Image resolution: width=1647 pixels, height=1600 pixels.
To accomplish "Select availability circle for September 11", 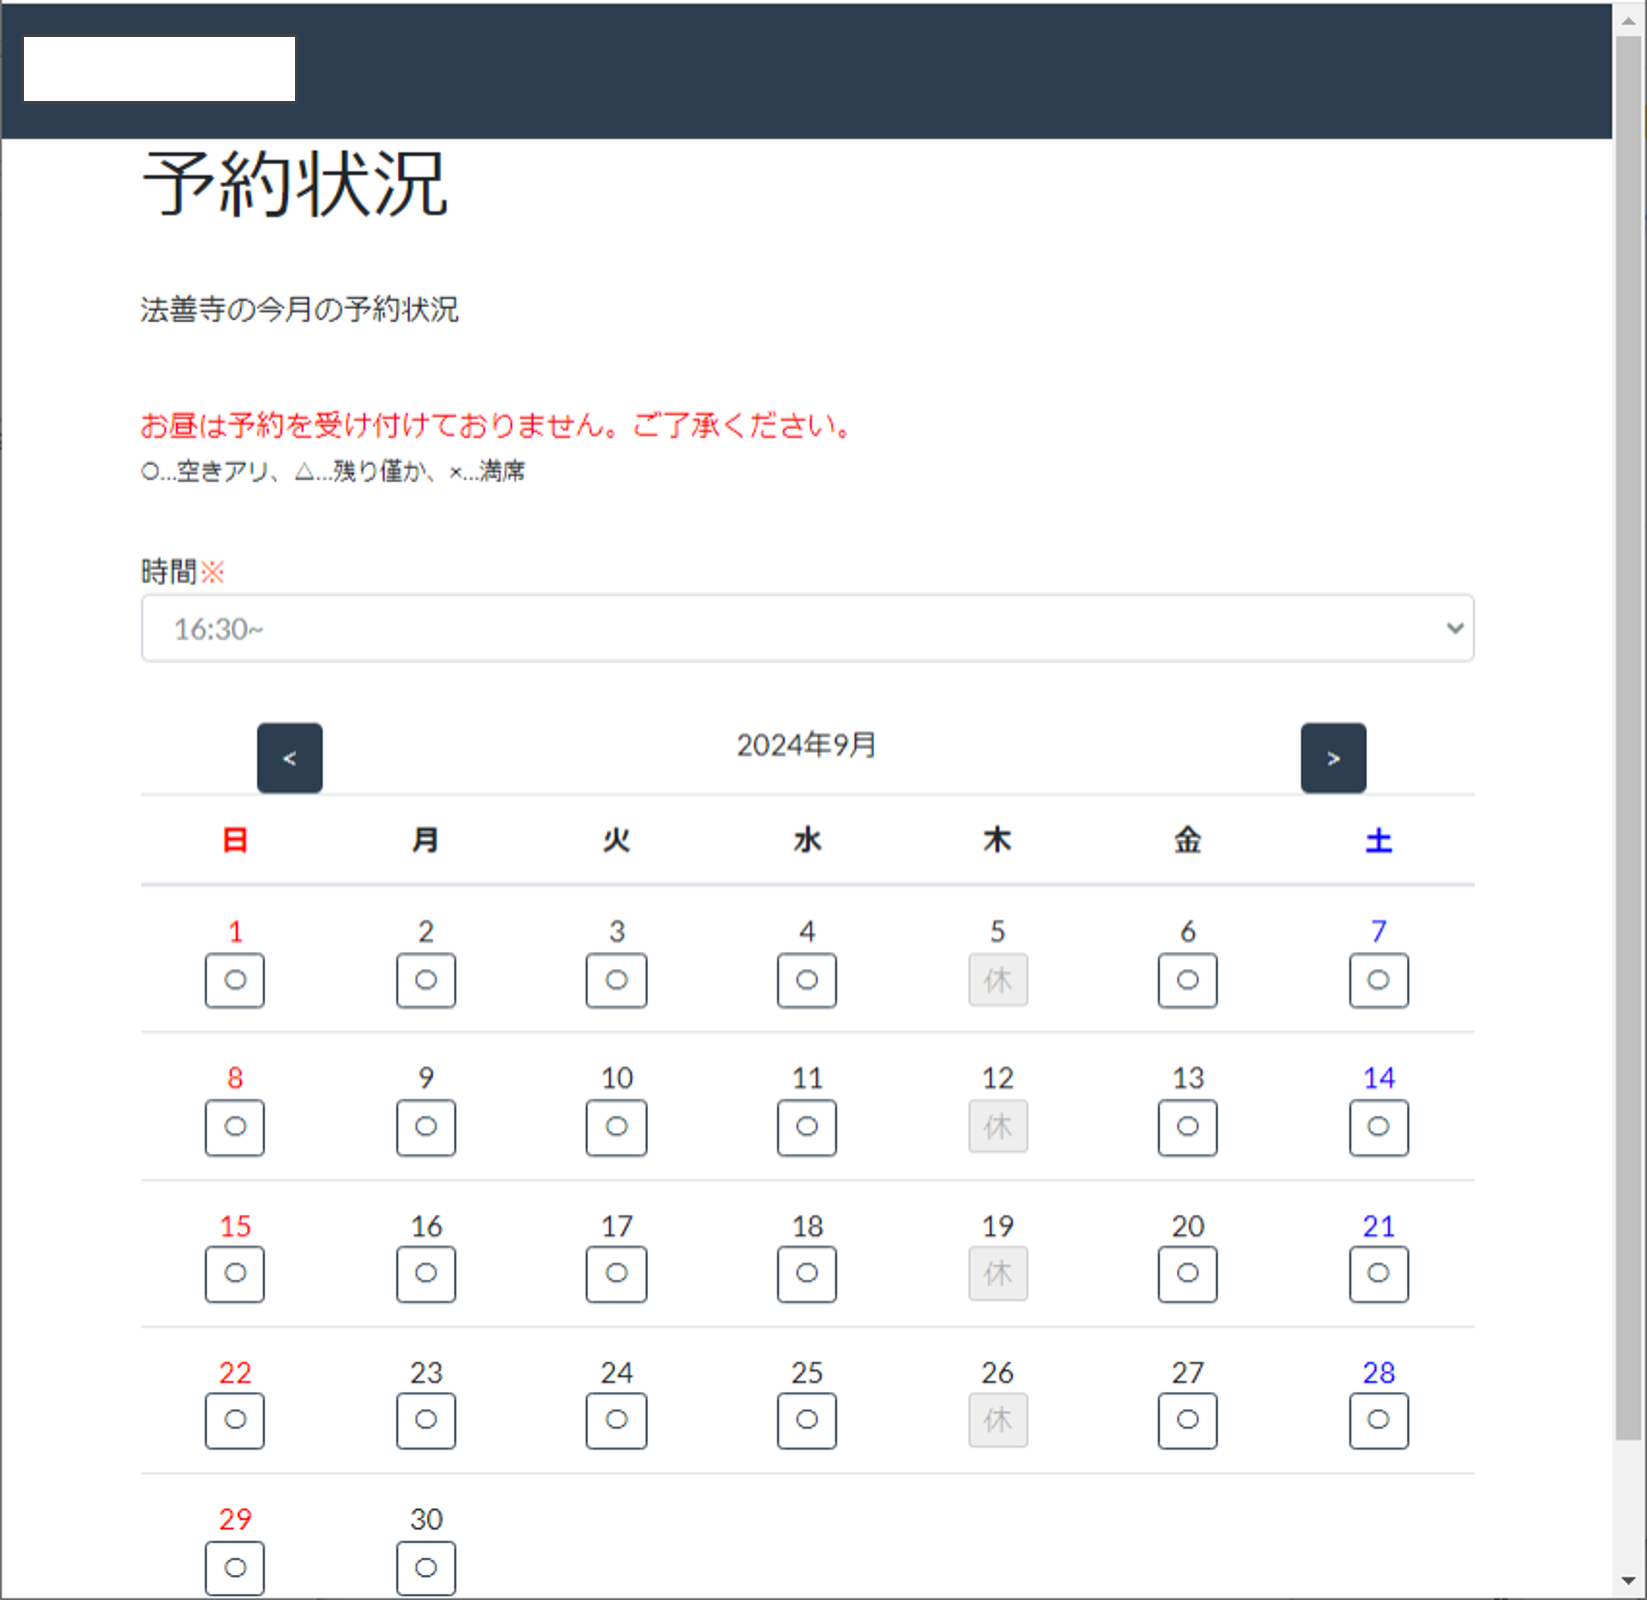I will [807, 1127].
